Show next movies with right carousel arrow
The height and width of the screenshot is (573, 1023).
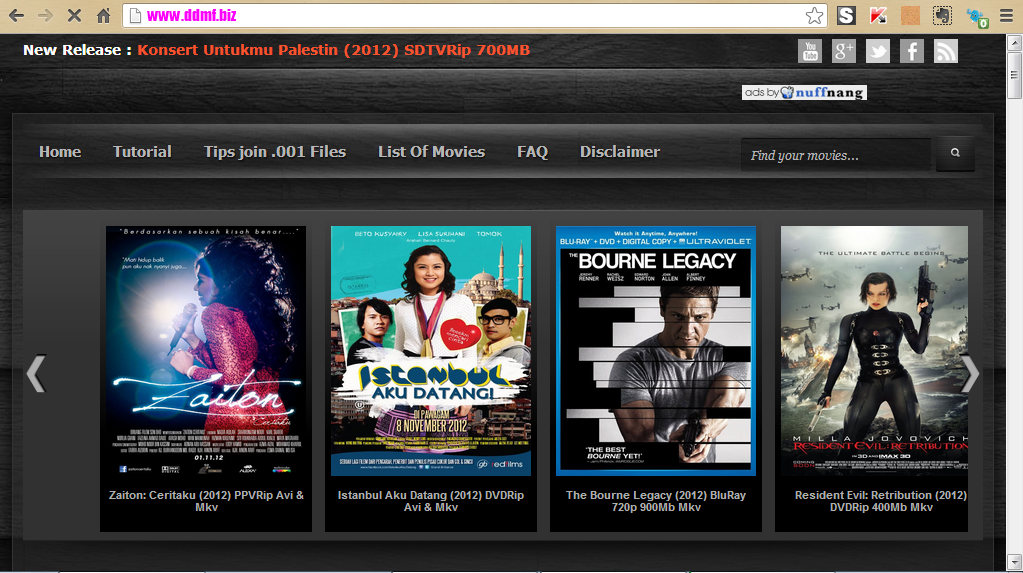tap(969, 374)
